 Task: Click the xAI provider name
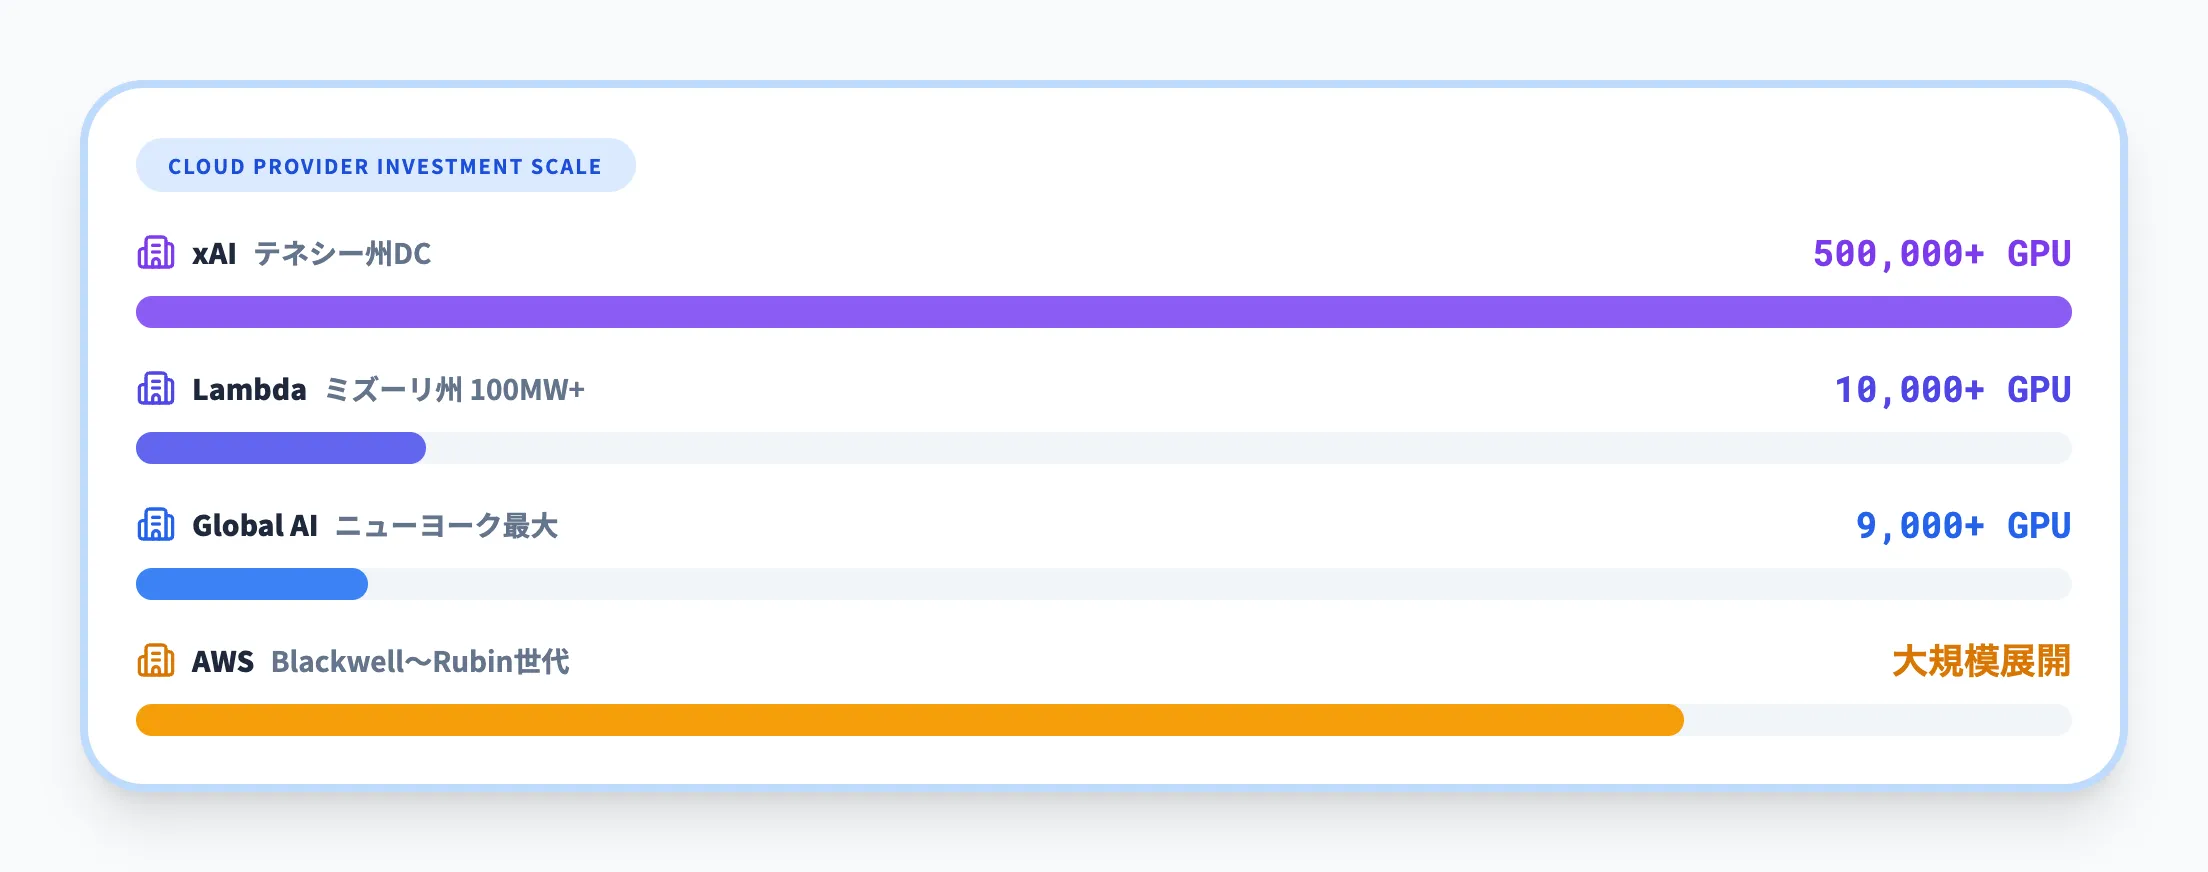tap(214, 254)
